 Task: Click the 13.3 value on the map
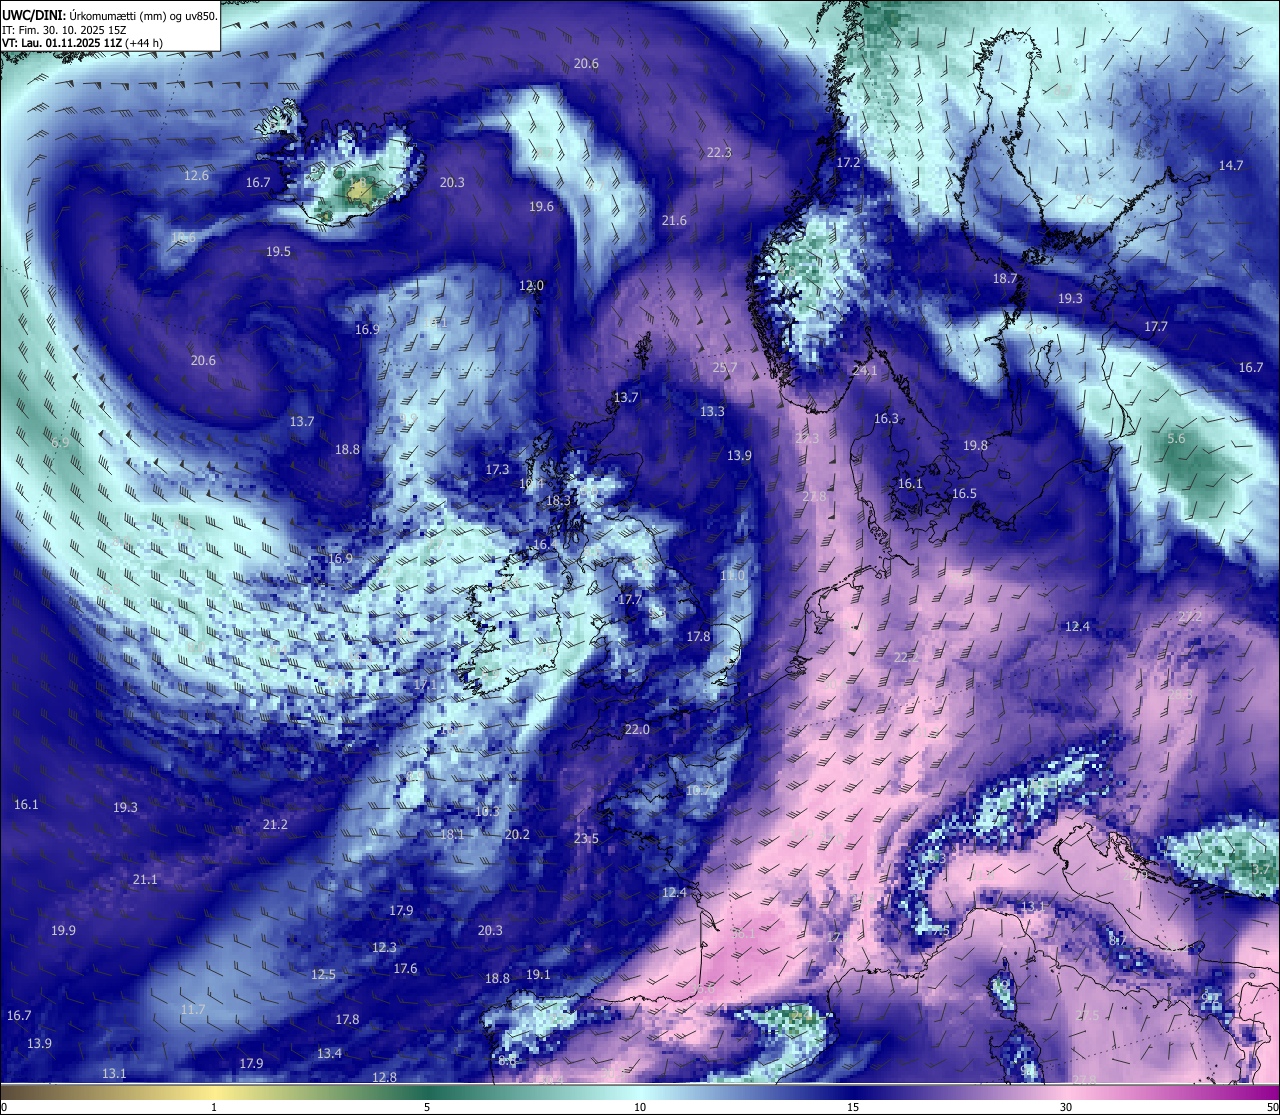712,411
